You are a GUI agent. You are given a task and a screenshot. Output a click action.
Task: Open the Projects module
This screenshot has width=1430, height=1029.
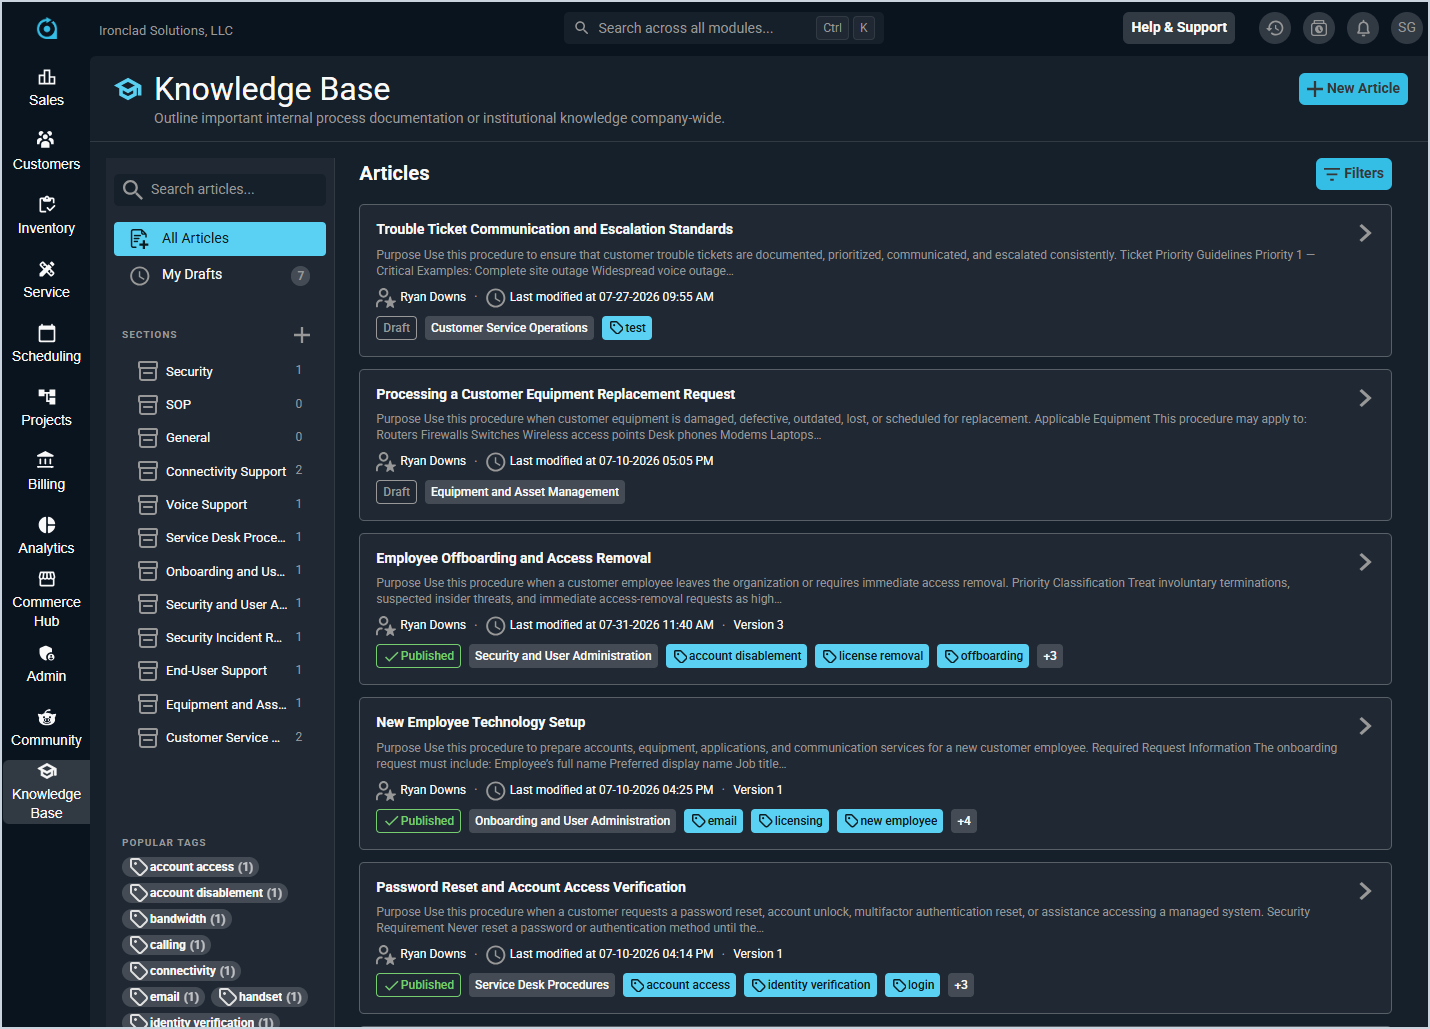pyautogui.click(x=46, y=408)
